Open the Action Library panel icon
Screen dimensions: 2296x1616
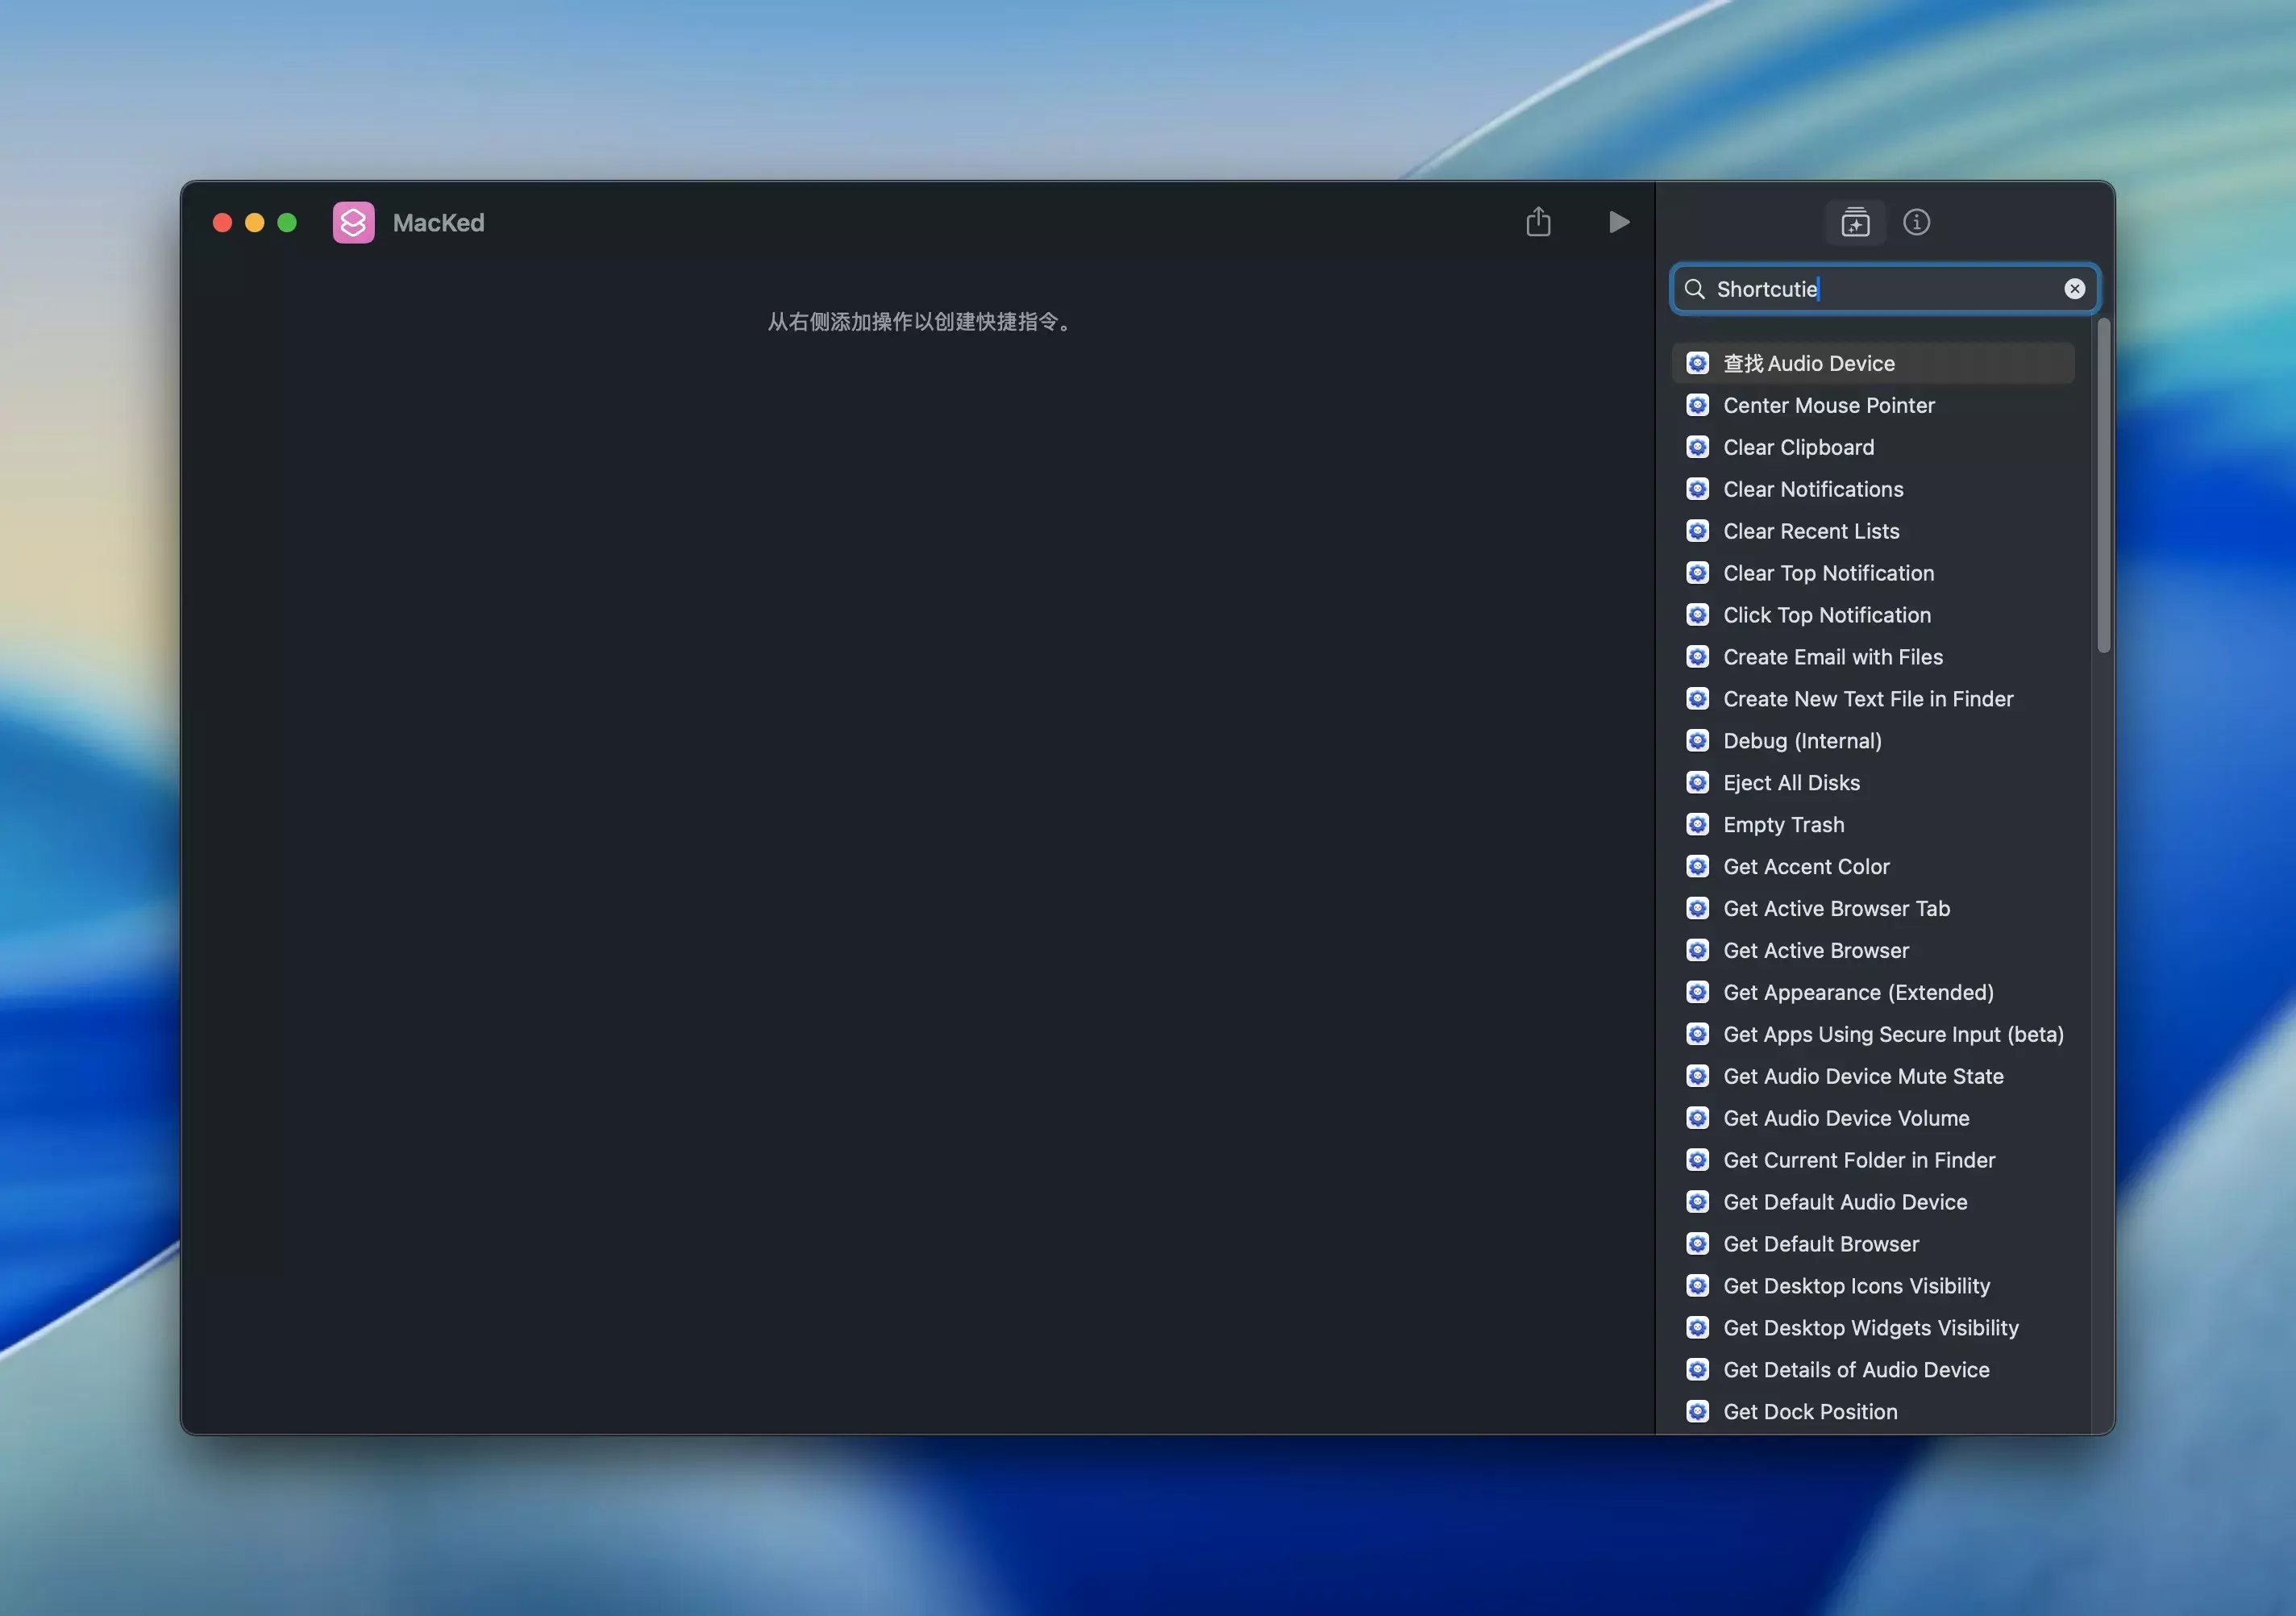pos(1855,222)
